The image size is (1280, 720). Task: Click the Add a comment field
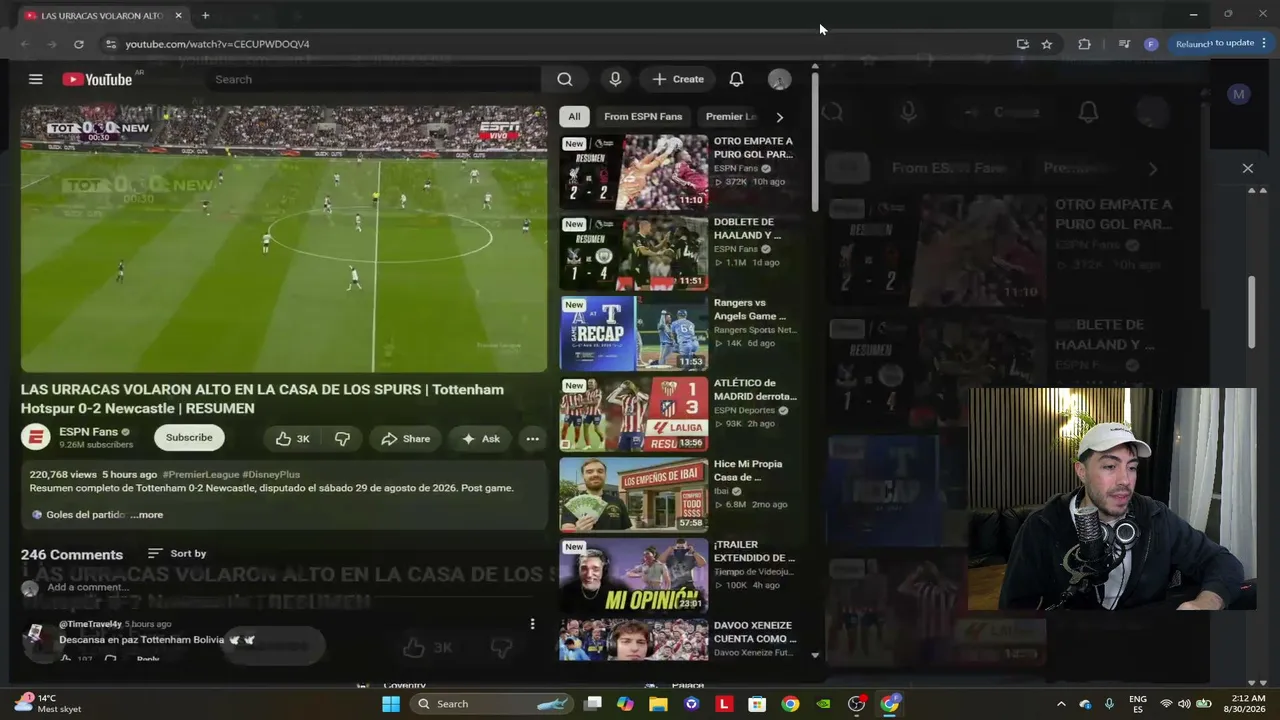point(88,587)
